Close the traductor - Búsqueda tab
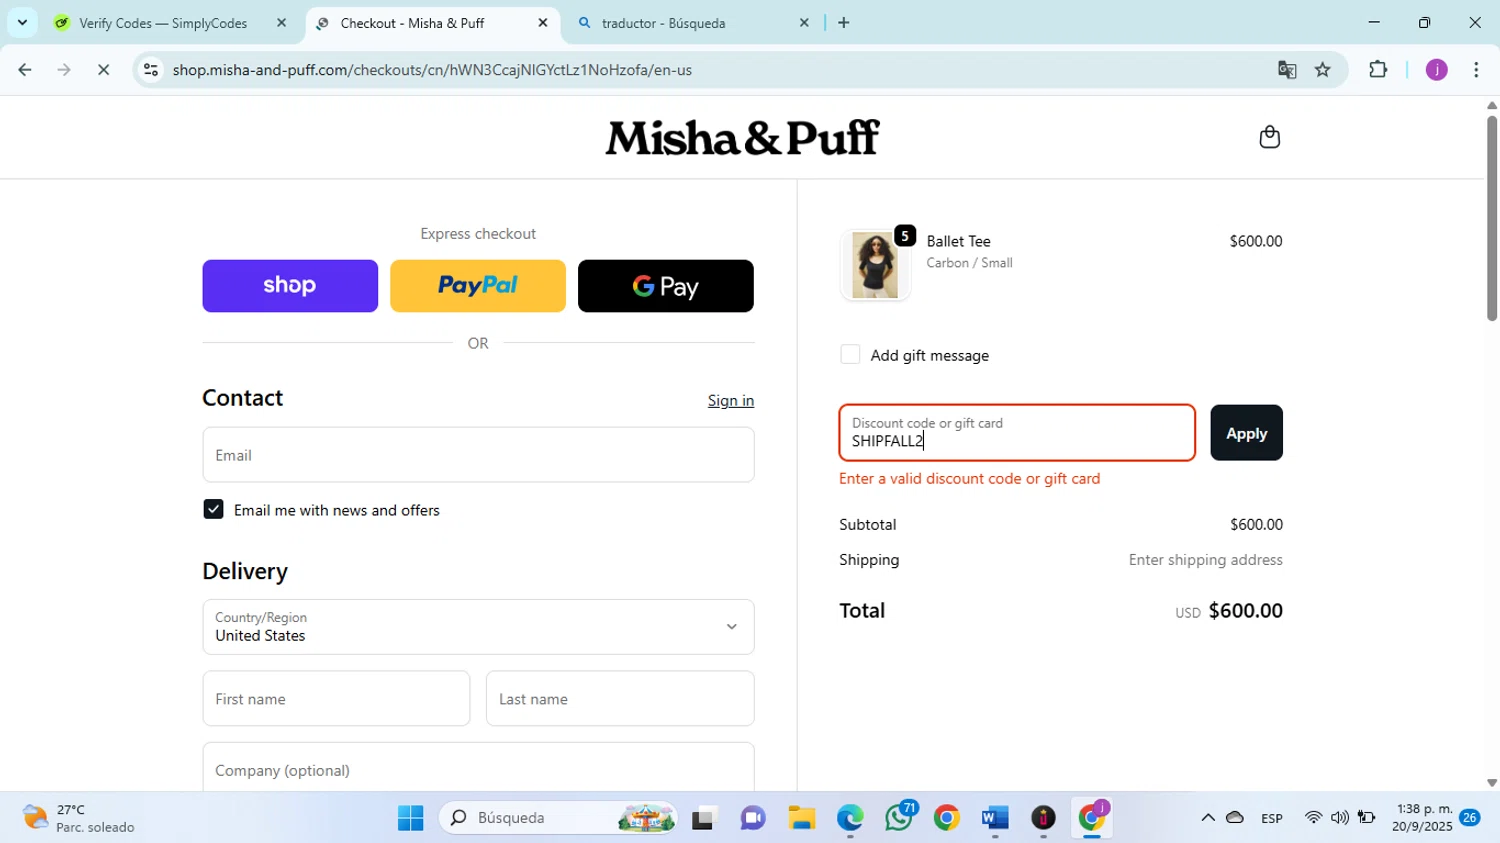Image resolution: width=1500 pixels, height=843 pixels. 804,22
